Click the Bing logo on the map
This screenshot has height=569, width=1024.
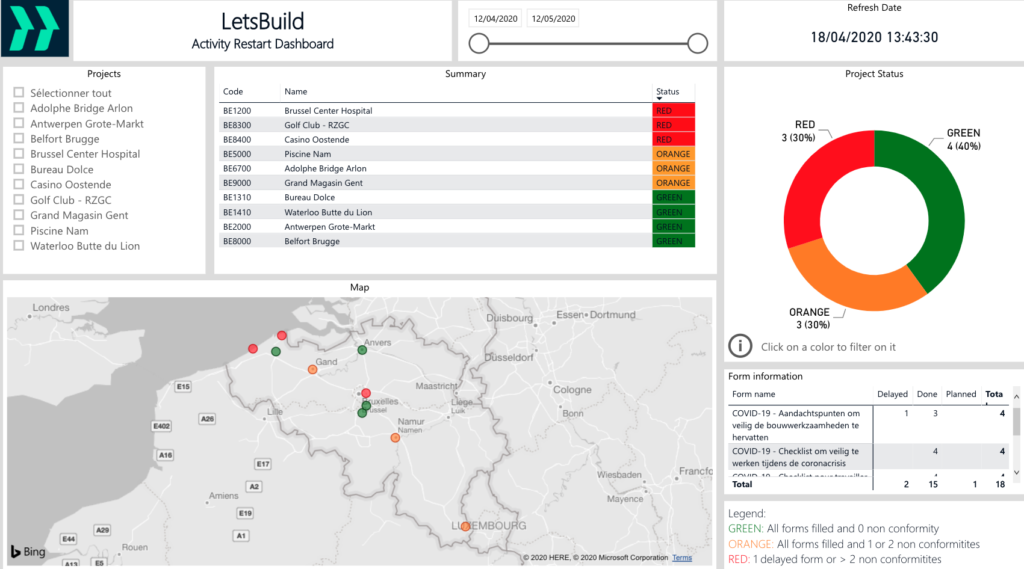[x=29, y=552]
